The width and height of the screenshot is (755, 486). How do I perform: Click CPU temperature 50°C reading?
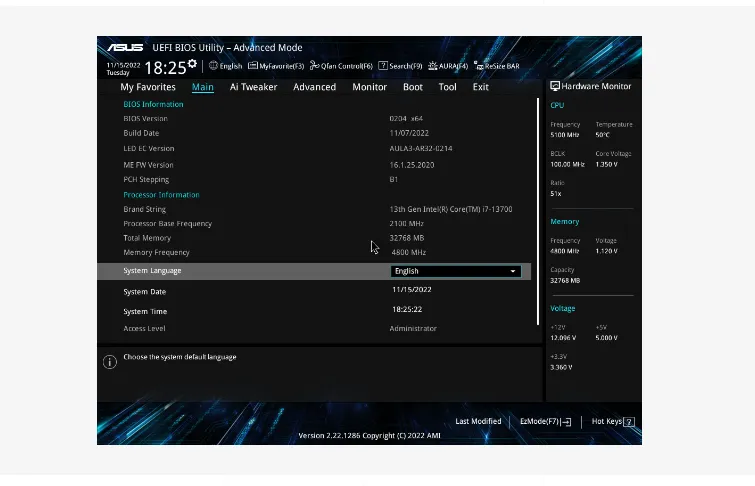(x=602, y=135)
